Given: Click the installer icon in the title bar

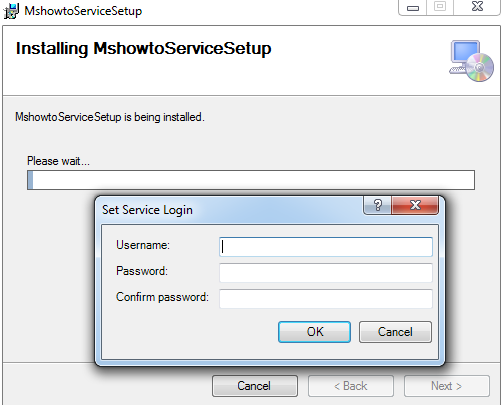Looking at the screenshot, I should click(11, 11).
